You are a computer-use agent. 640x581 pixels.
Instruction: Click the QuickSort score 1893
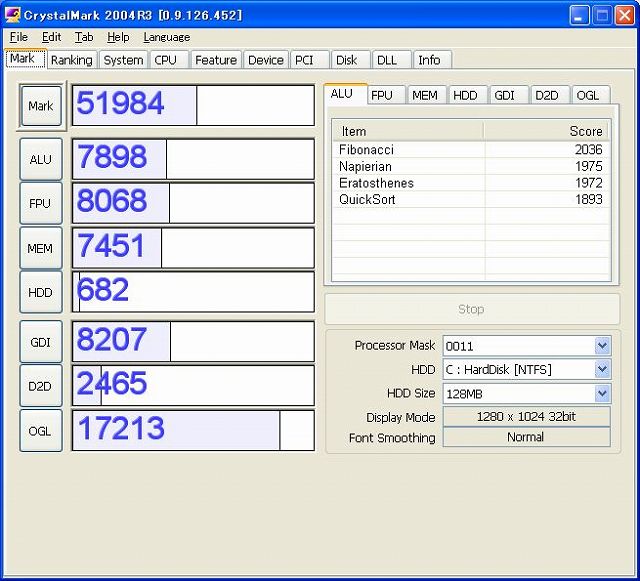point(589,200)
